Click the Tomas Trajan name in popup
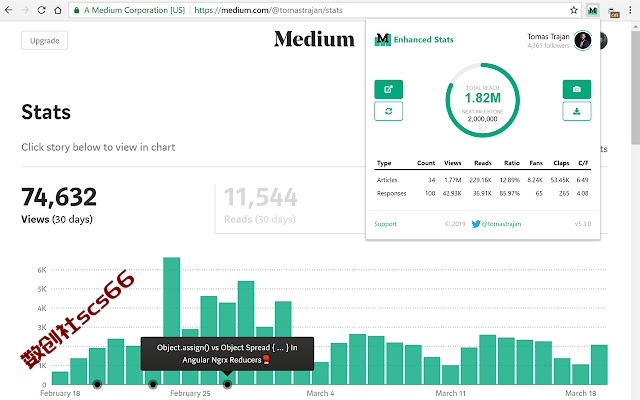 [x=548, y=36]
